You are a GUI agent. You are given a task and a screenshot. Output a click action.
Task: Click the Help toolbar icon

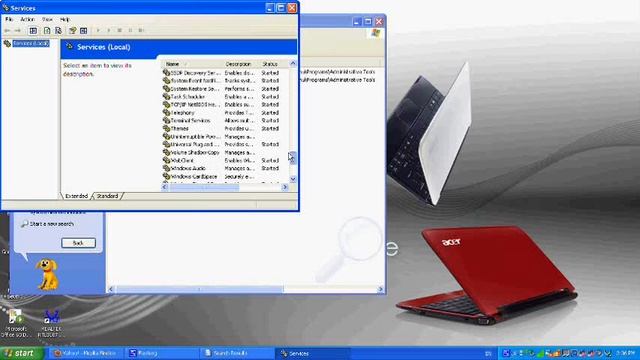click(x=73, y=30)
